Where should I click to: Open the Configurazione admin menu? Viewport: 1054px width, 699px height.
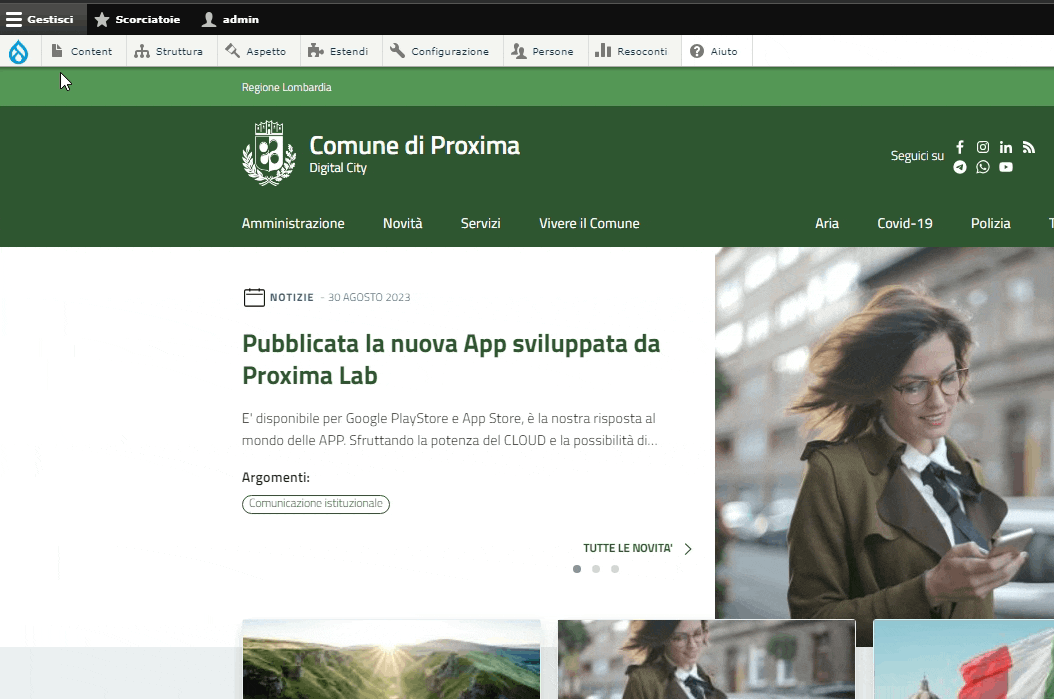click(440, 52)
